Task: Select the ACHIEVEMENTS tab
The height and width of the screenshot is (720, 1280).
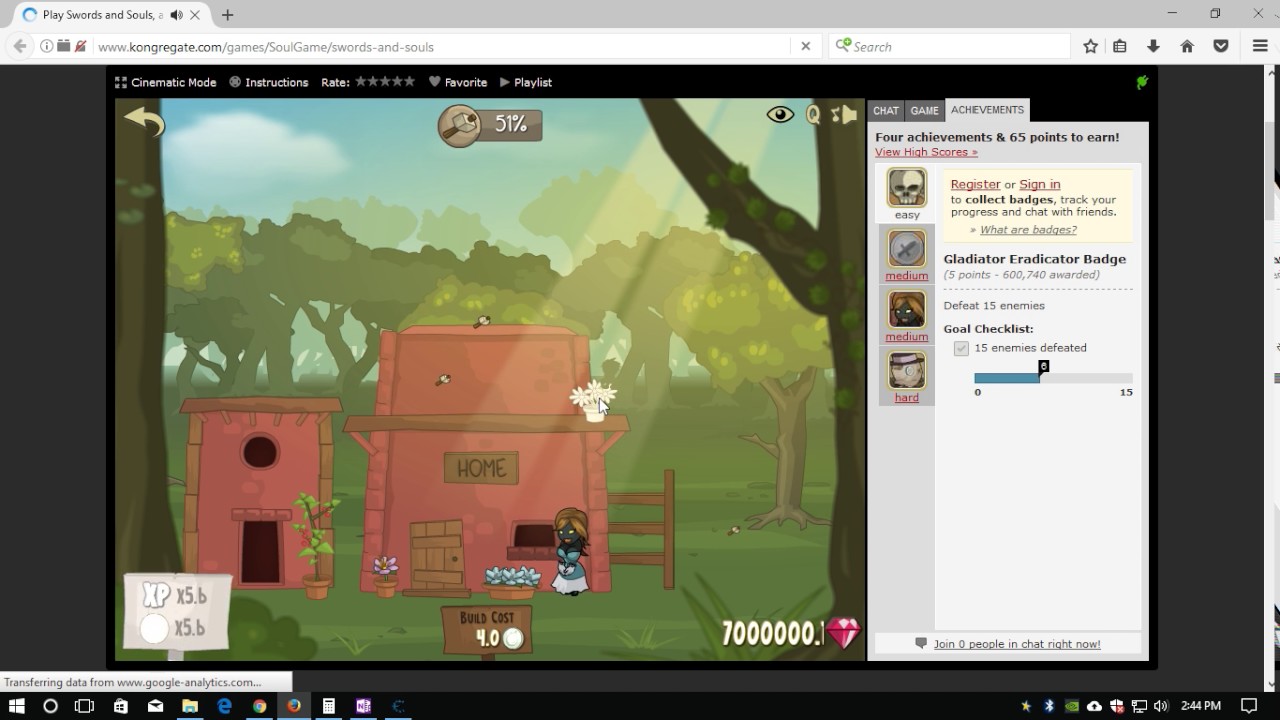Action: tap(987, 110)
